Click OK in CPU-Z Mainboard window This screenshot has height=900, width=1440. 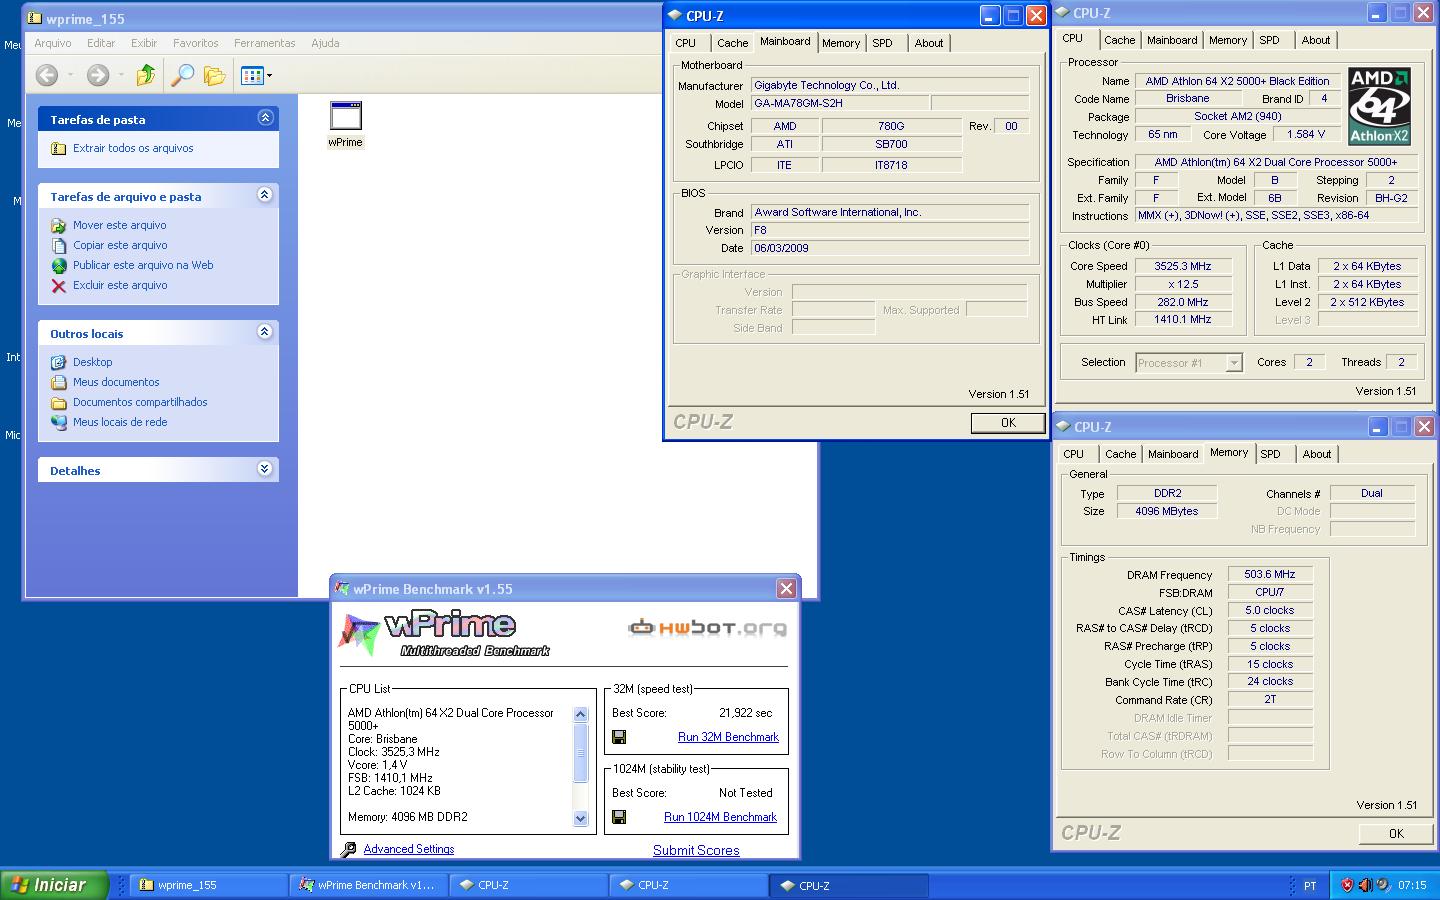[1008, 423]
